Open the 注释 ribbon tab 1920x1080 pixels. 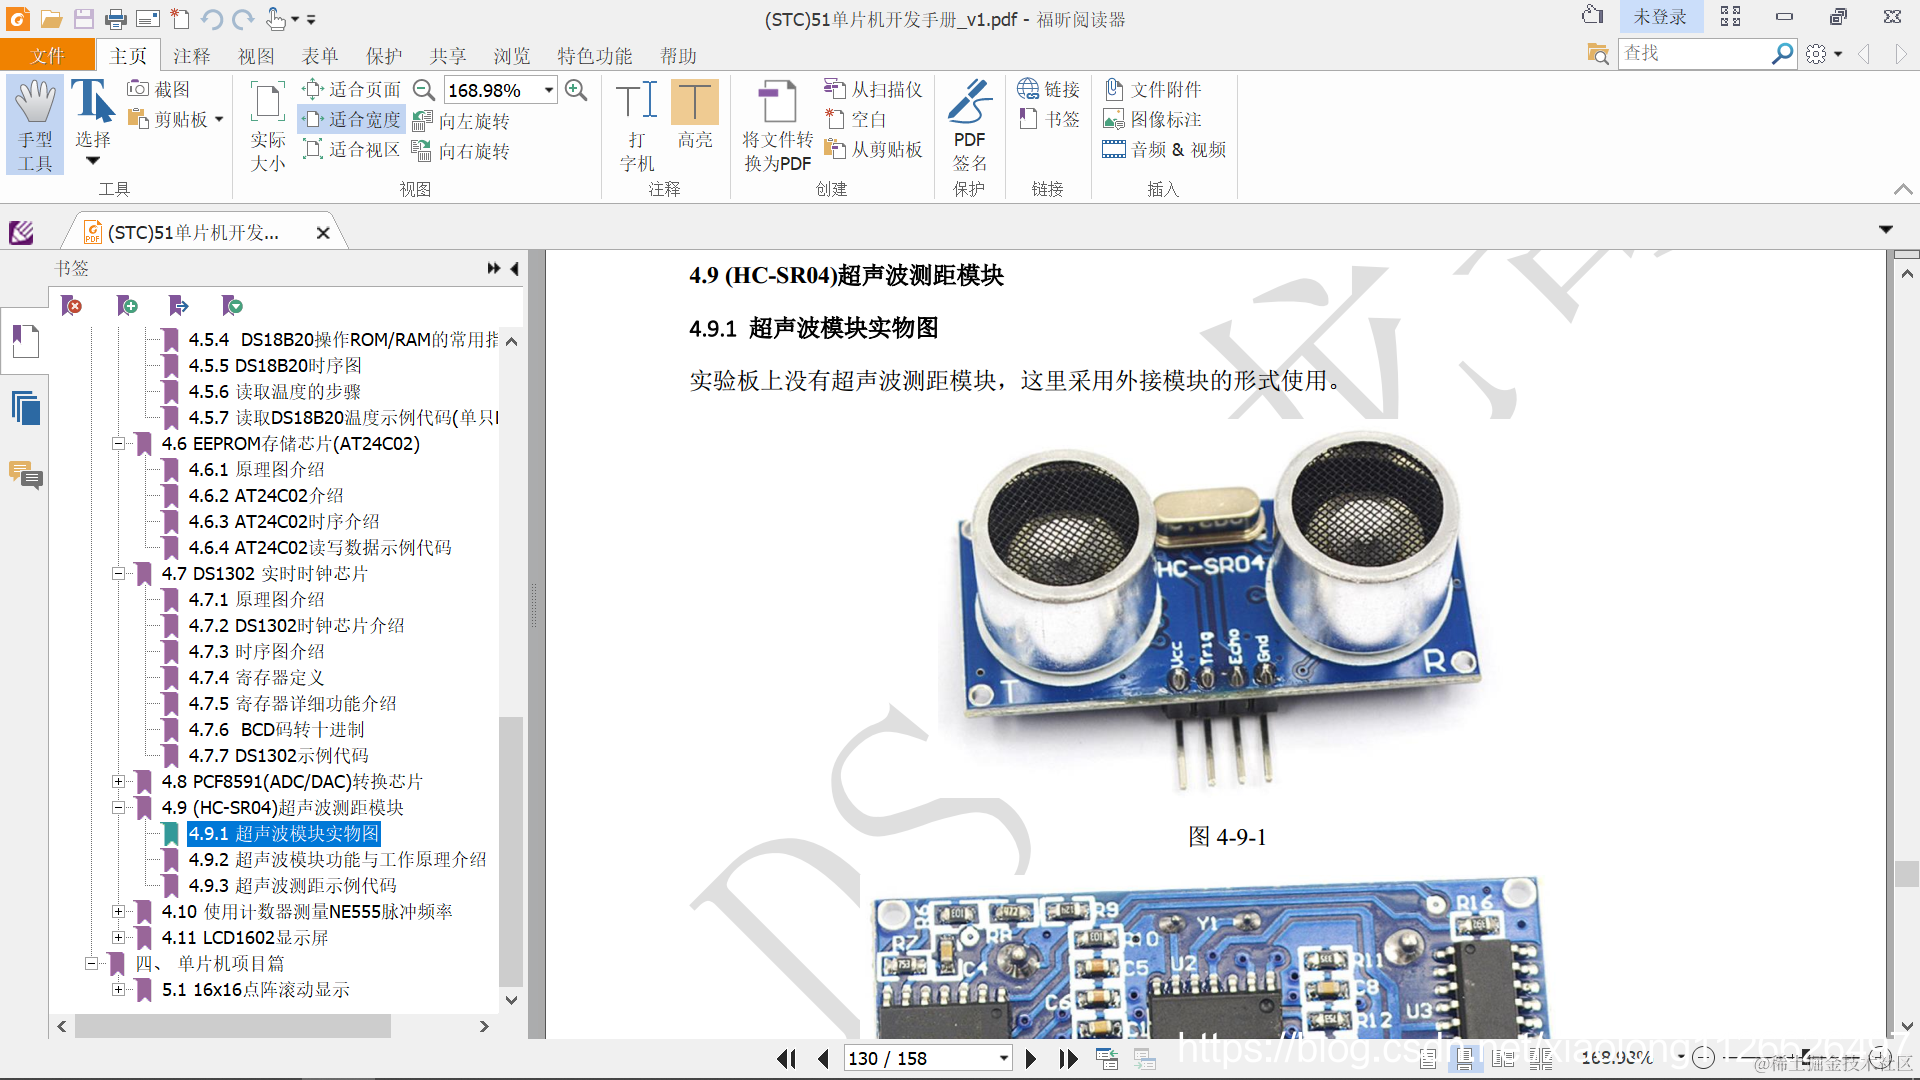point(191,56)
